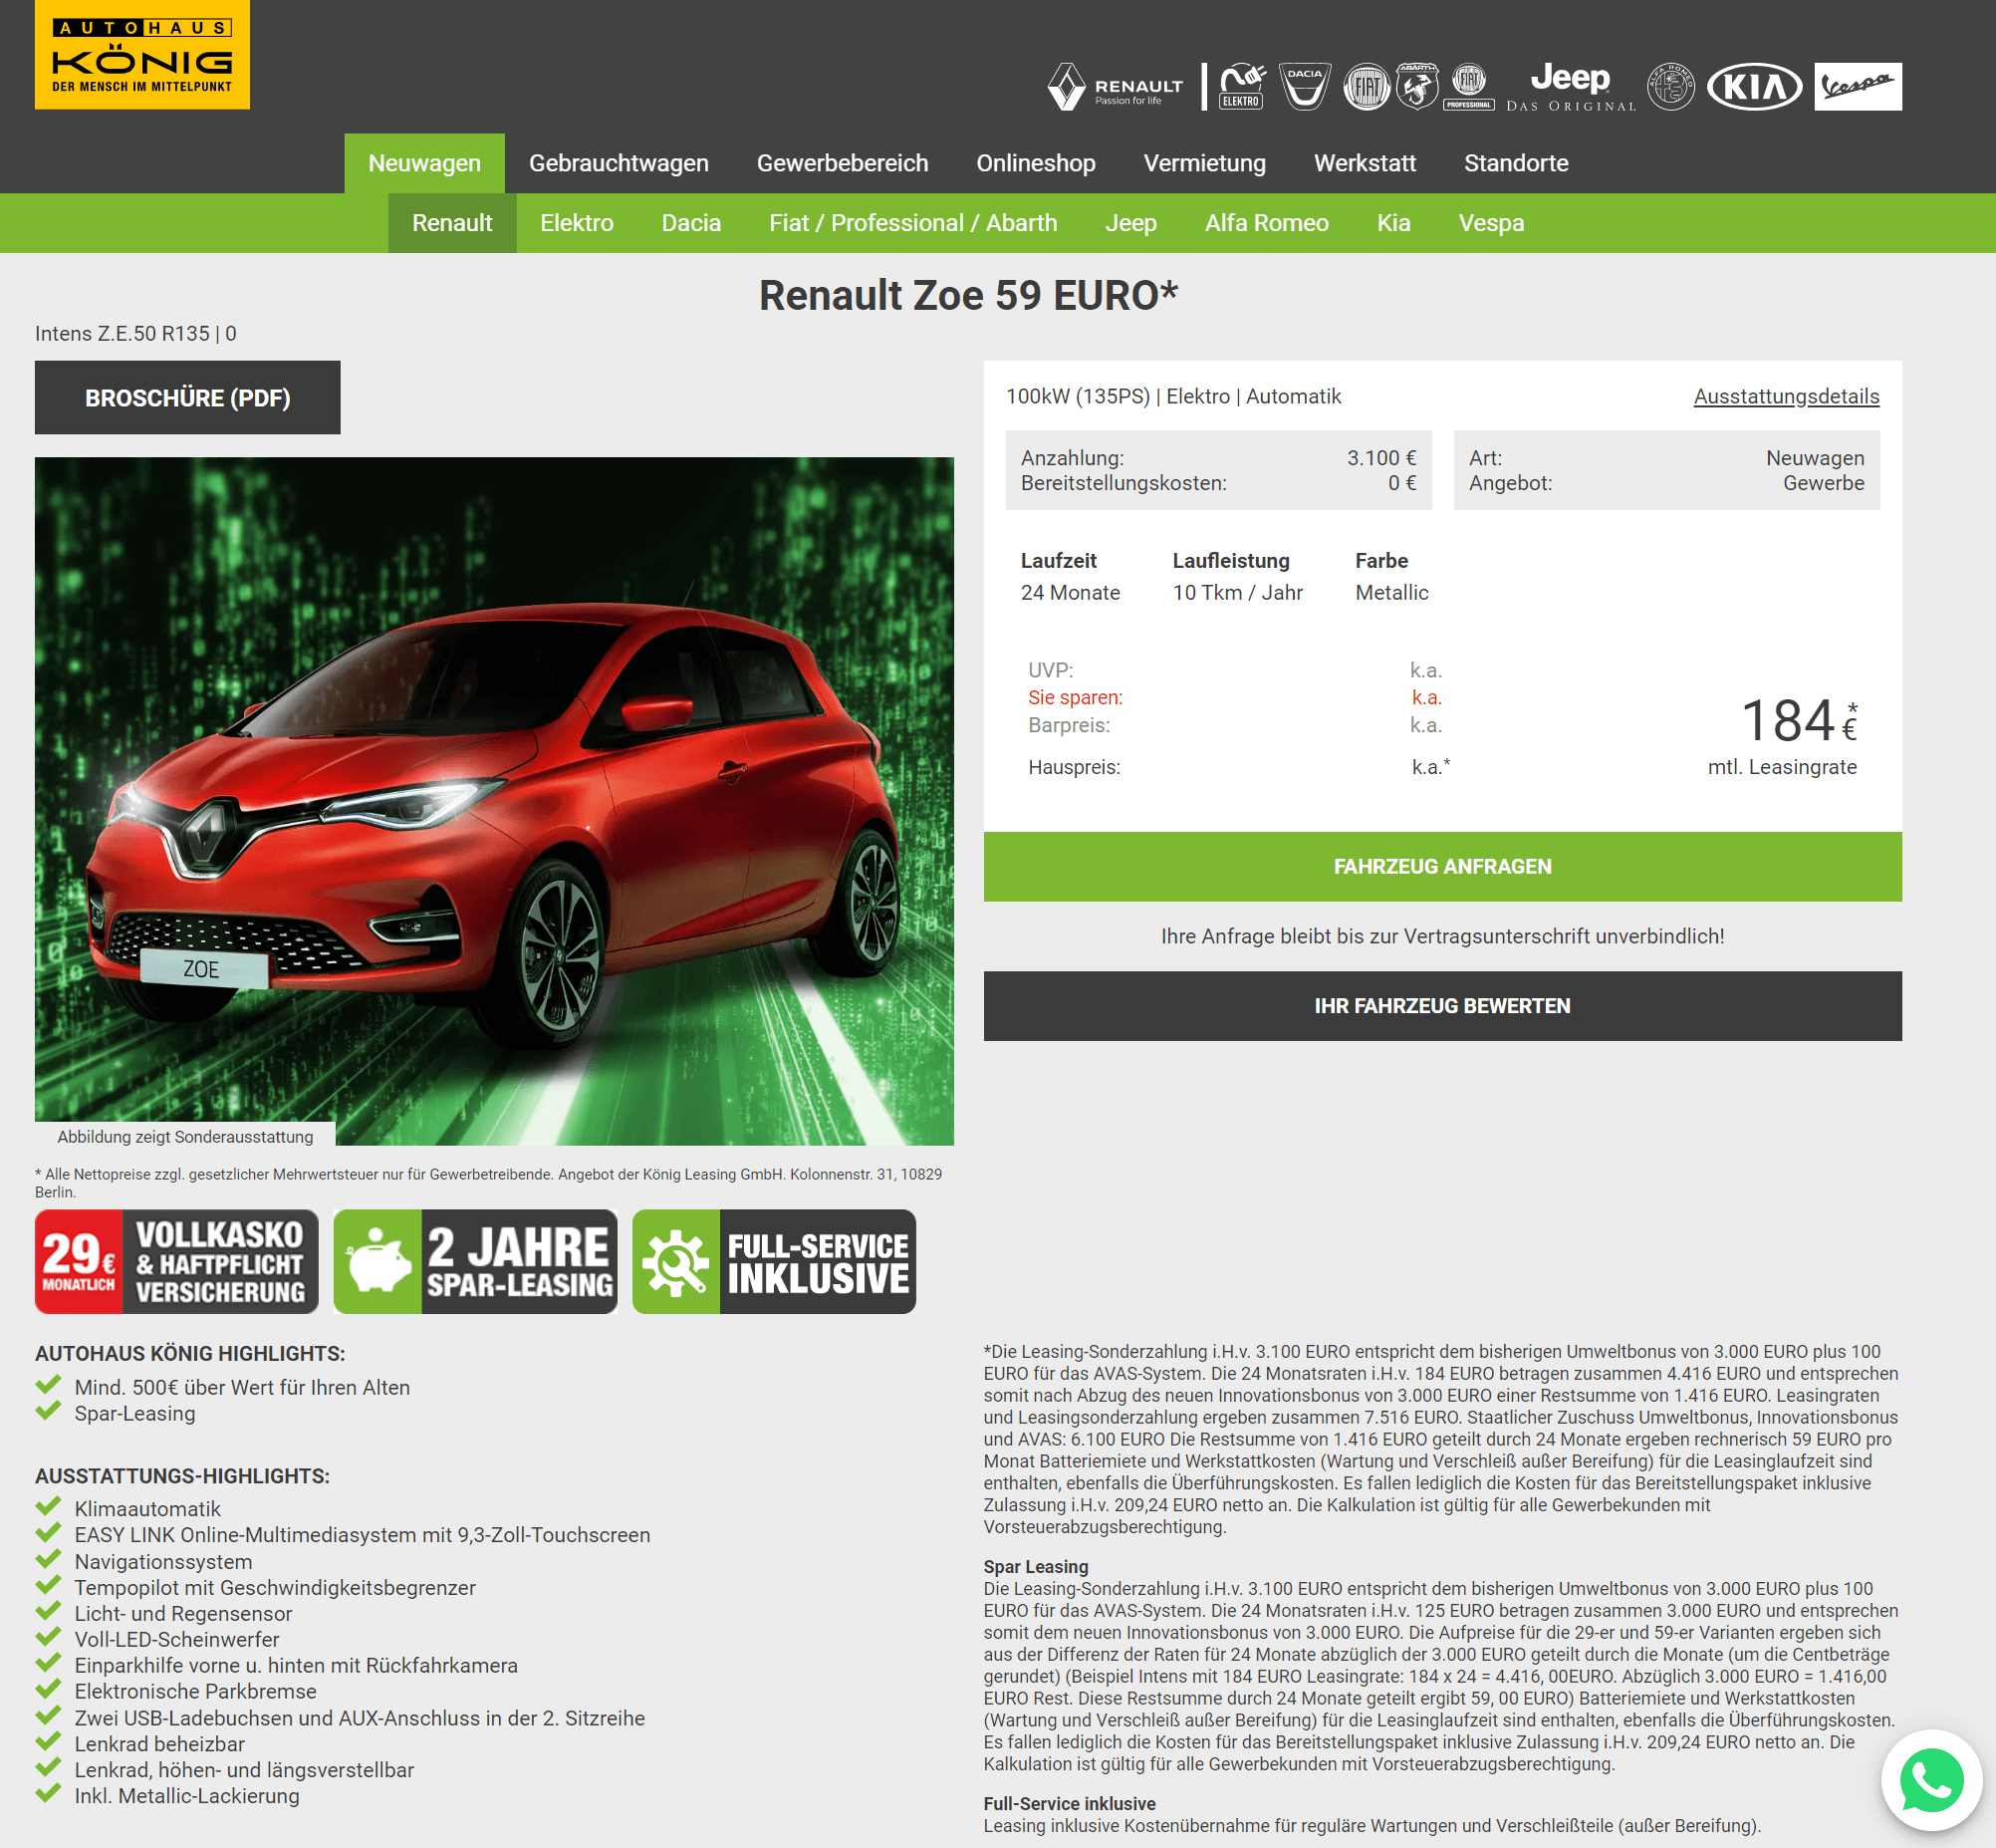Open the Jeep Das Original logo
This screenshot has height=1848, width=1996.
(1571, 87)
